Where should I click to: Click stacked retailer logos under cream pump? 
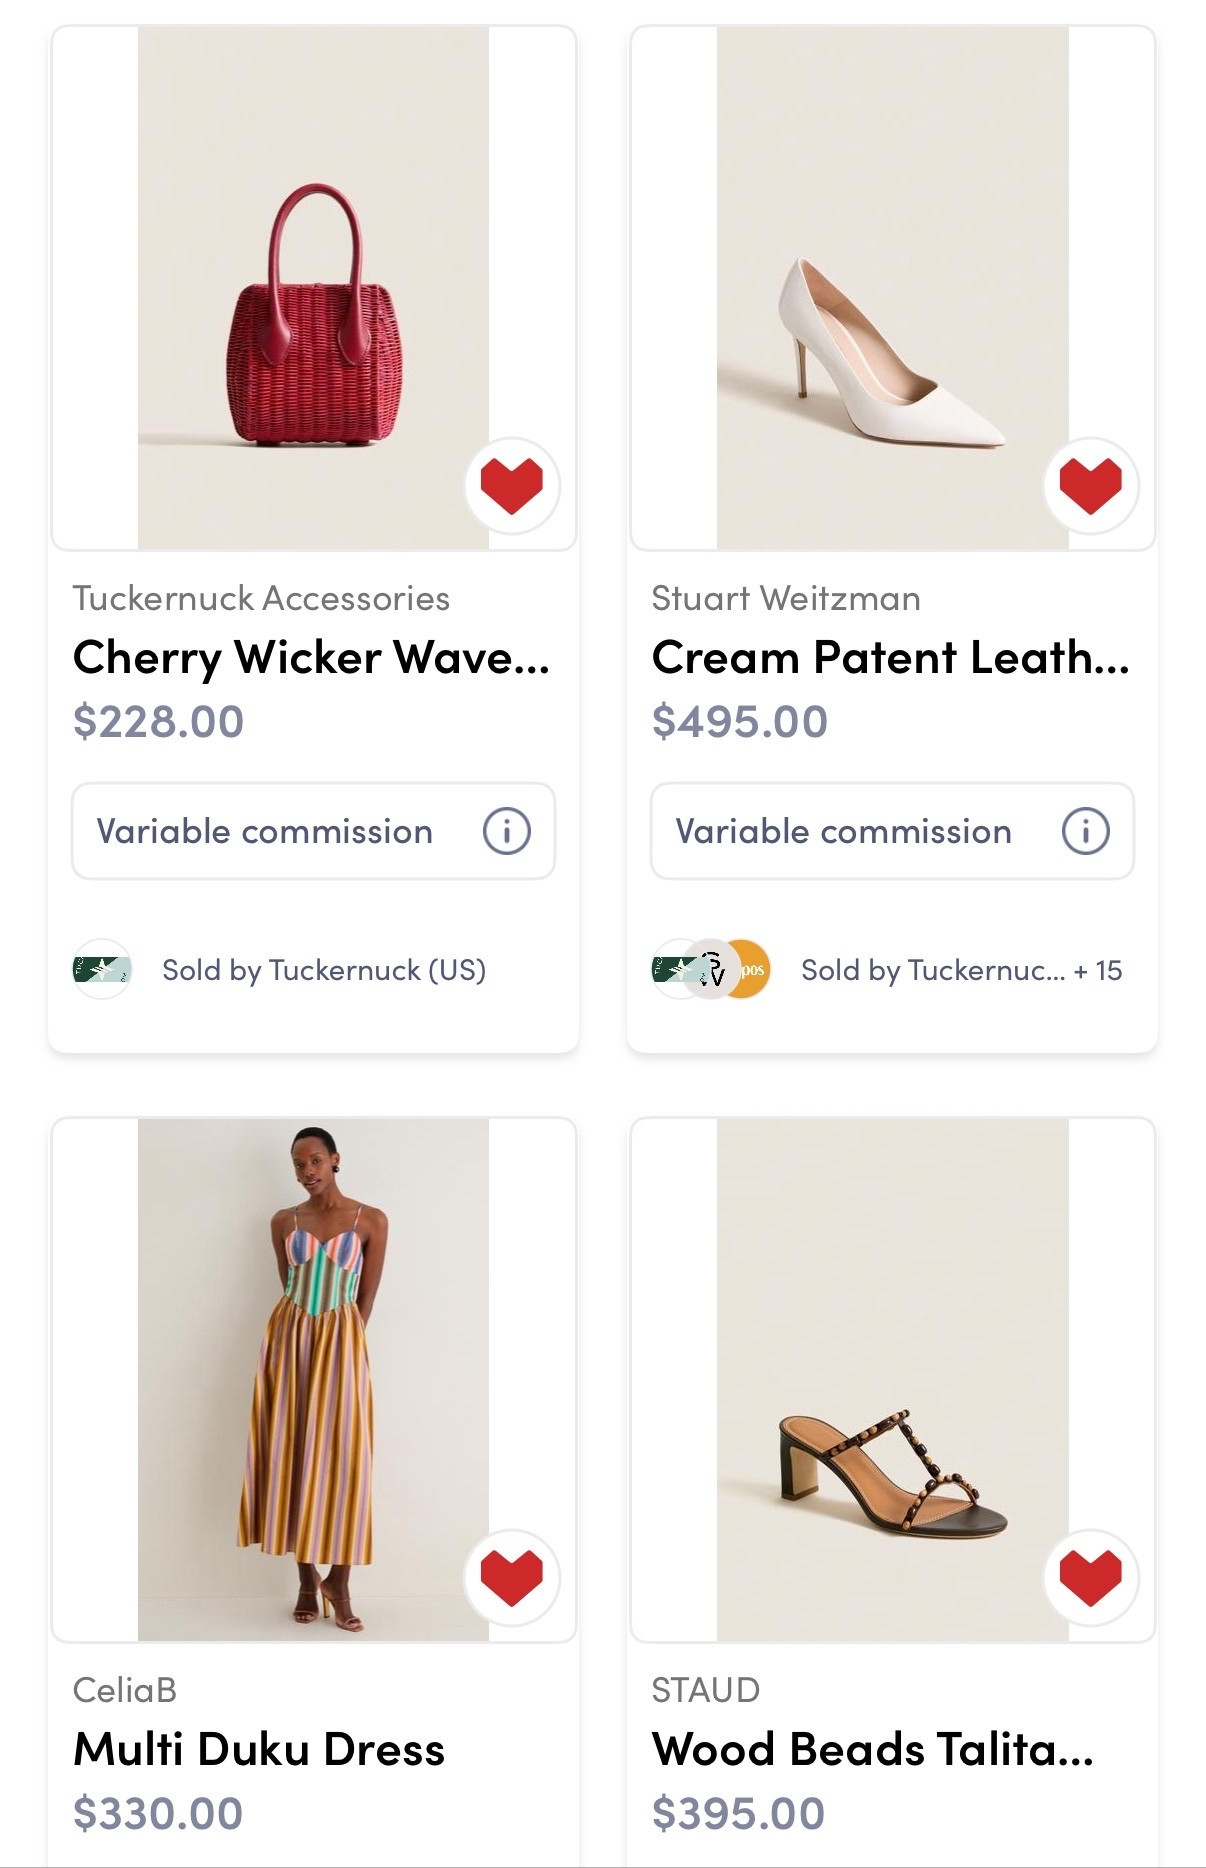[x=711, y=969]
